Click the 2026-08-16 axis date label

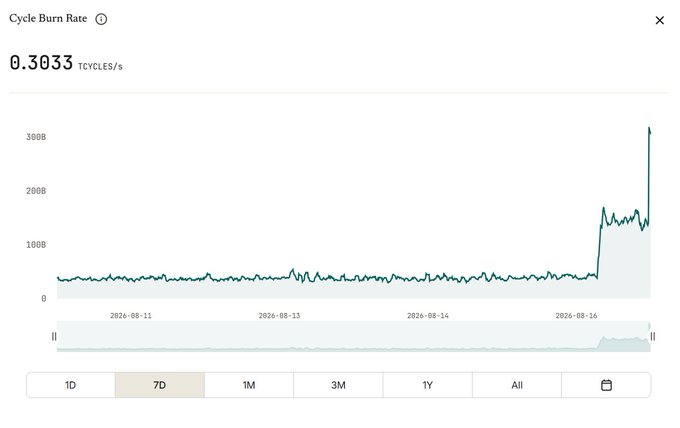click(x=576, y=316)
